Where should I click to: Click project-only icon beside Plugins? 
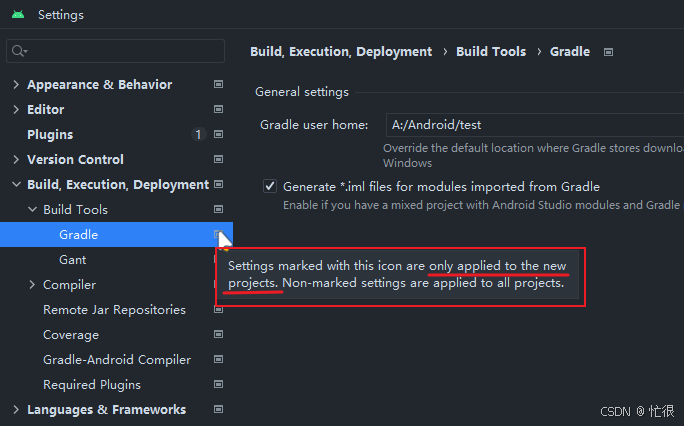point(219,134)
